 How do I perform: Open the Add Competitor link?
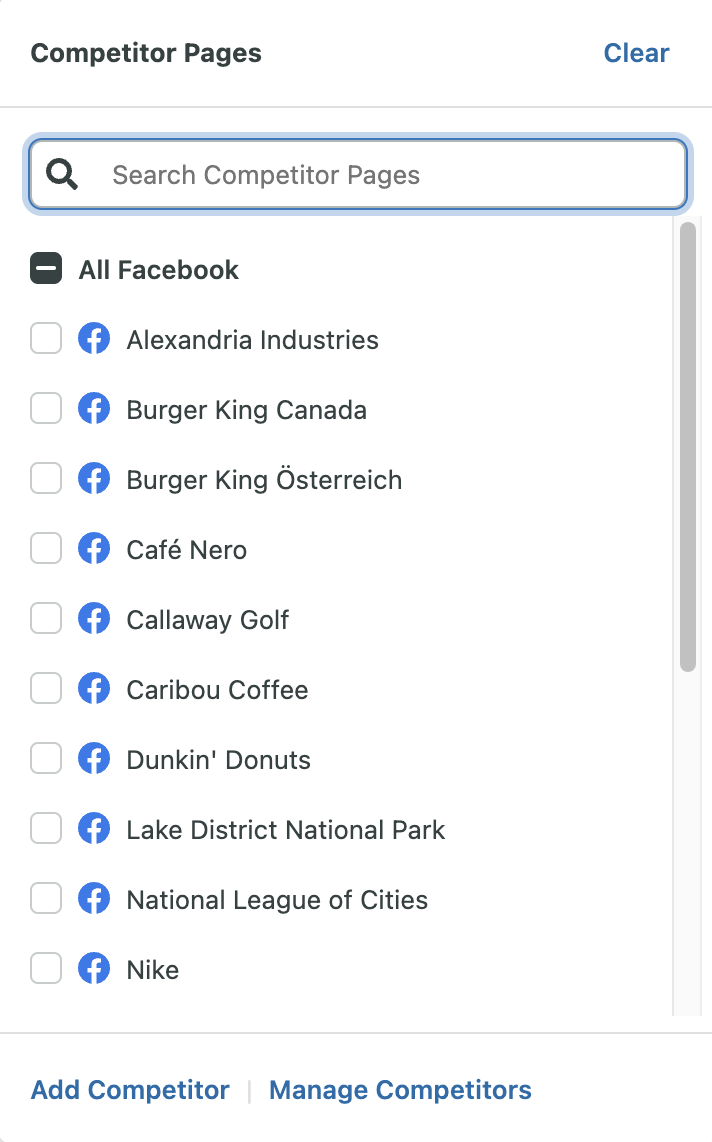click(130, 1090)
